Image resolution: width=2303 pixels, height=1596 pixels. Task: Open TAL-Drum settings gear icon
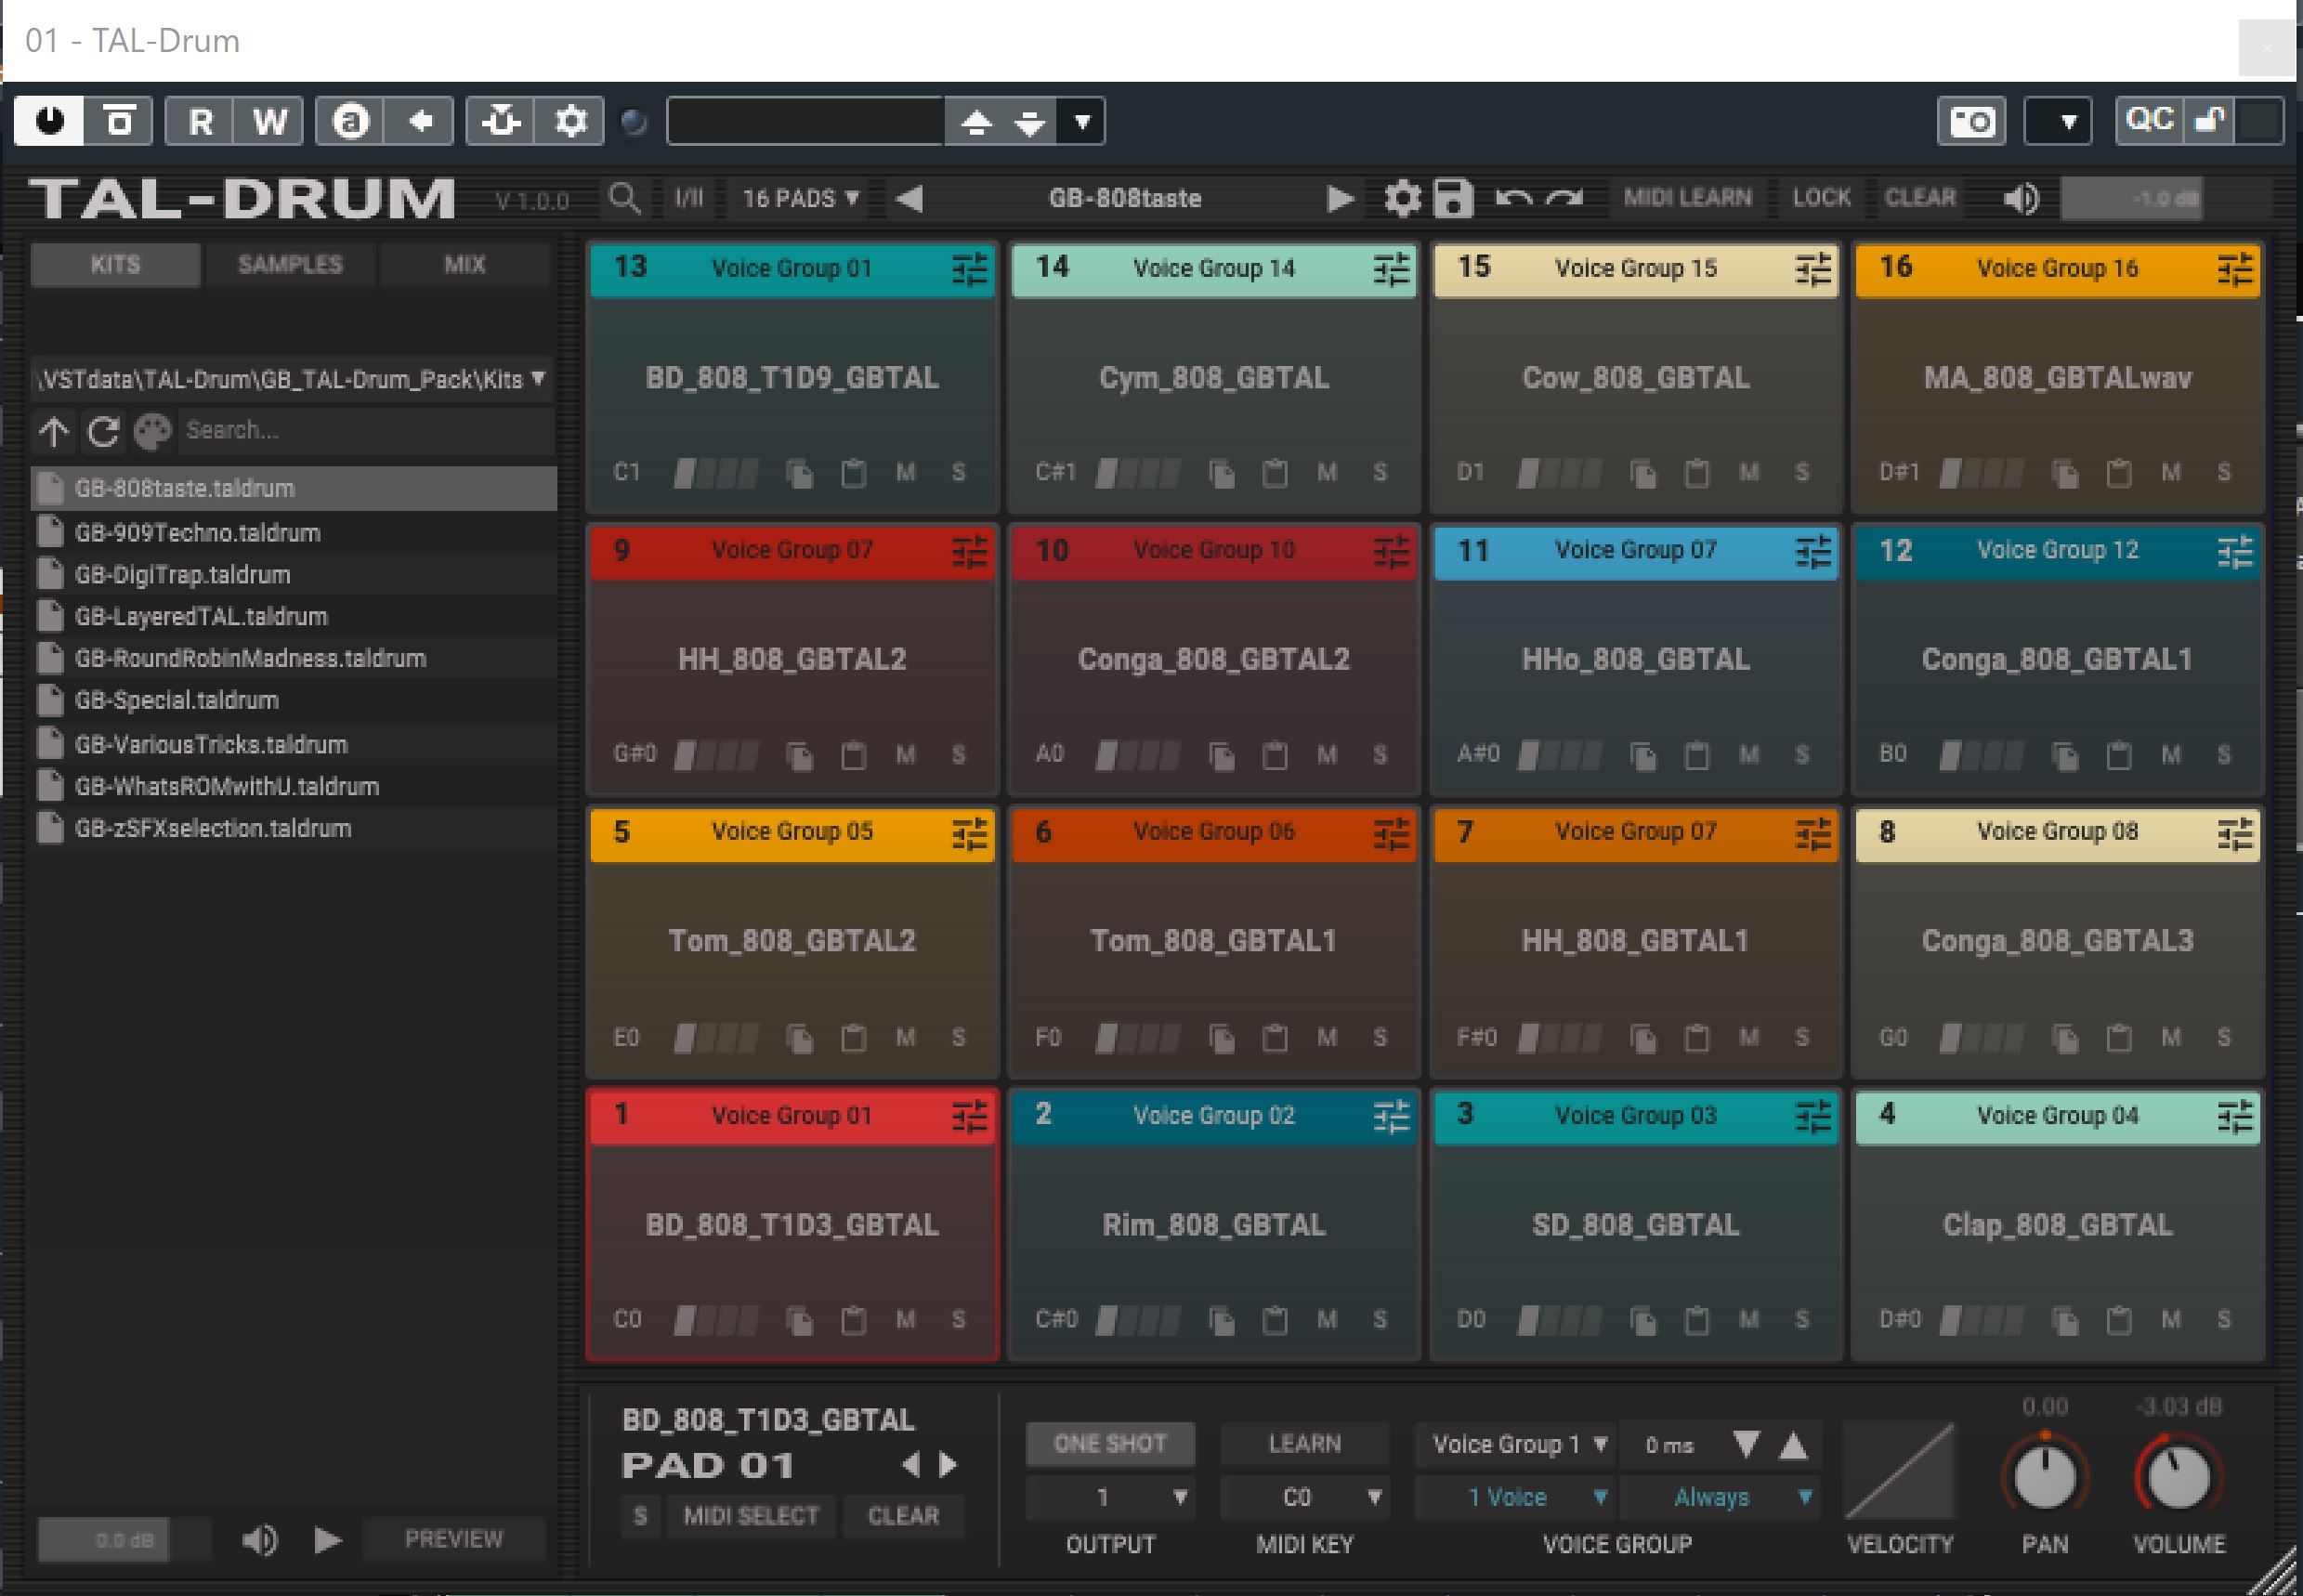click(x=1402, y=198)
